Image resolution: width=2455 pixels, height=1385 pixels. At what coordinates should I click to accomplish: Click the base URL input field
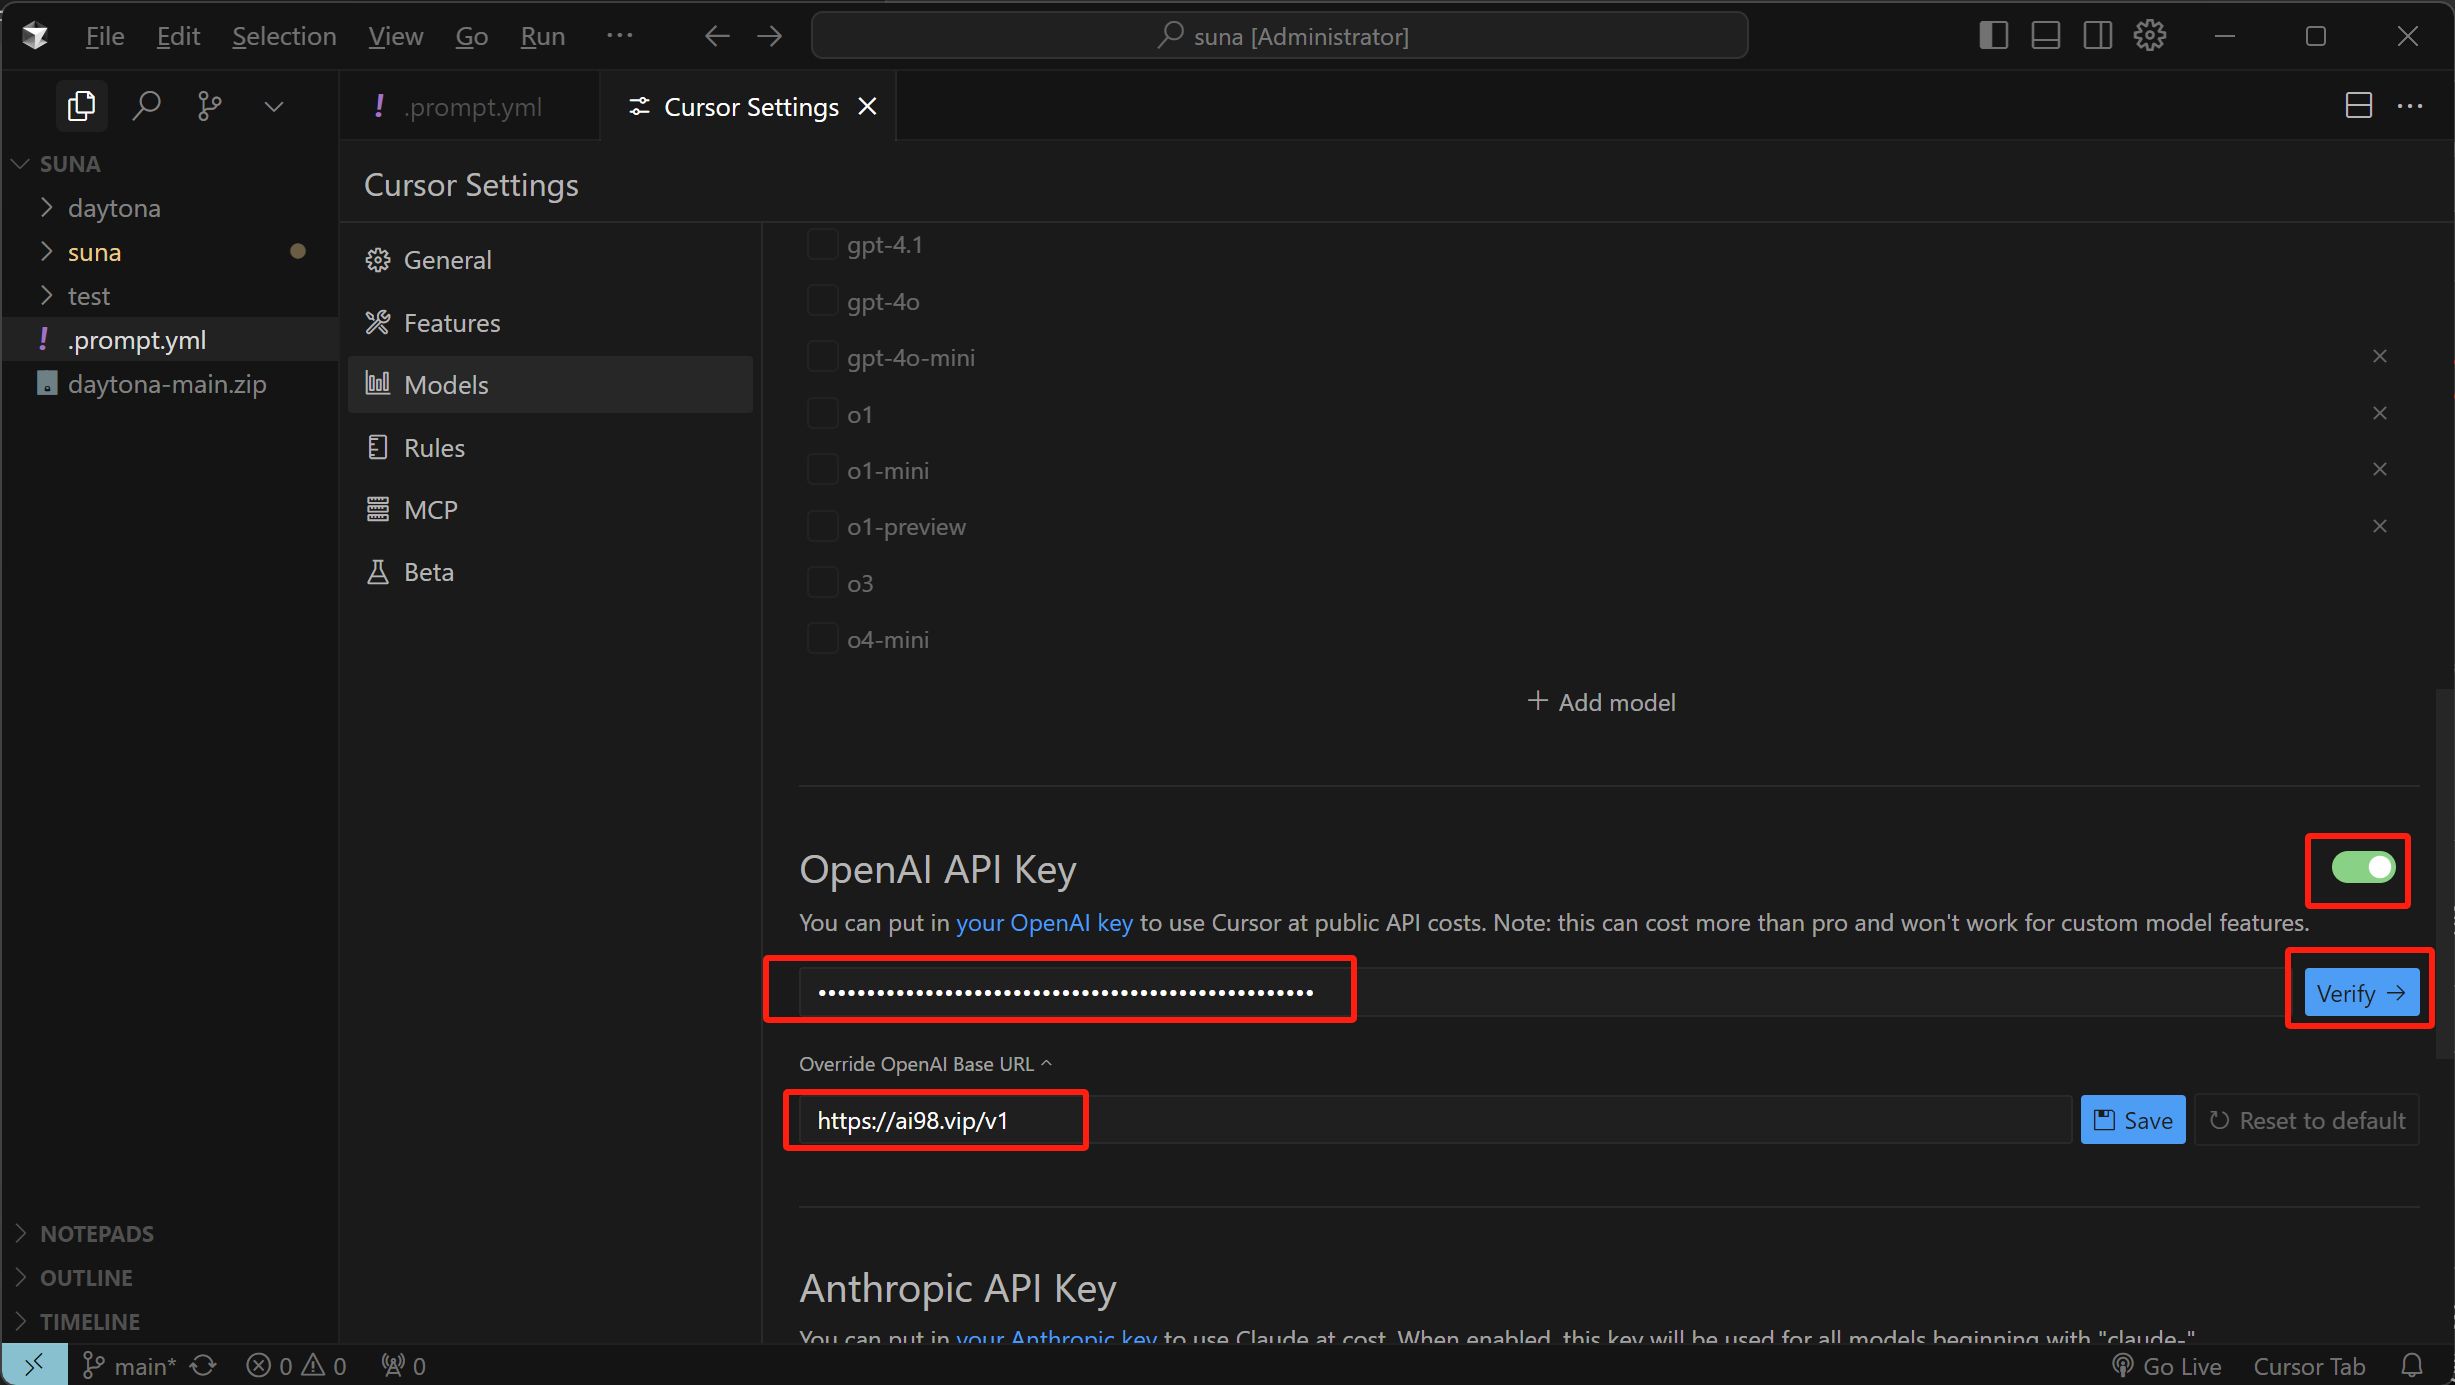click(x=1435, y=1120)
